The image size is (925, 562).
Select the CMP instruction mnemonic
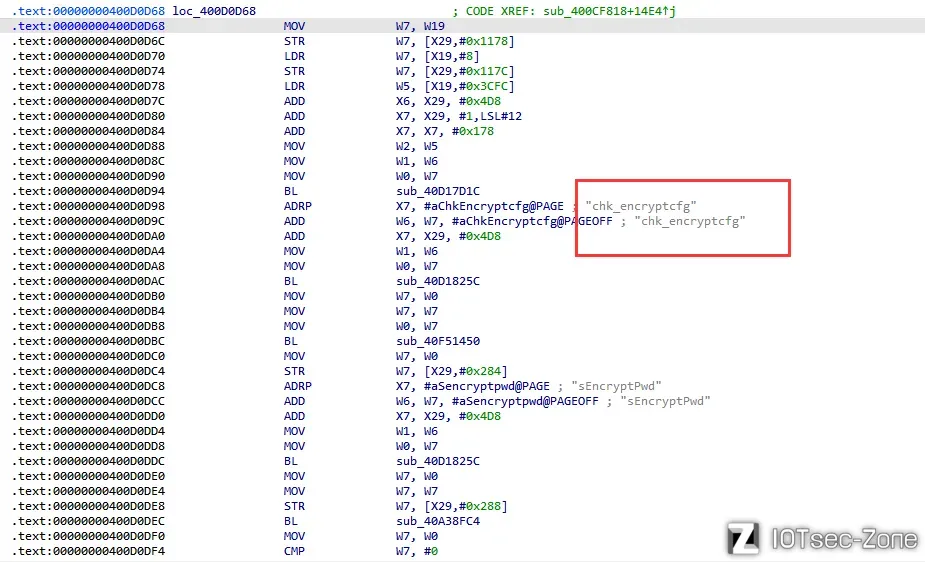pos(294,551)
